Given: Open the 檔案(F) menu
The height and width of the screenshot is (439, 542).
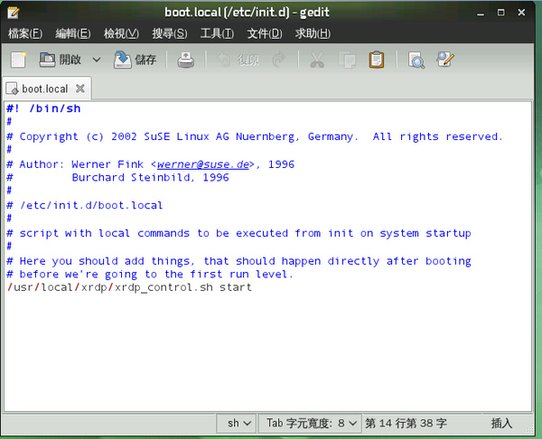Looking at the screenshot, I should coord(25,34).
